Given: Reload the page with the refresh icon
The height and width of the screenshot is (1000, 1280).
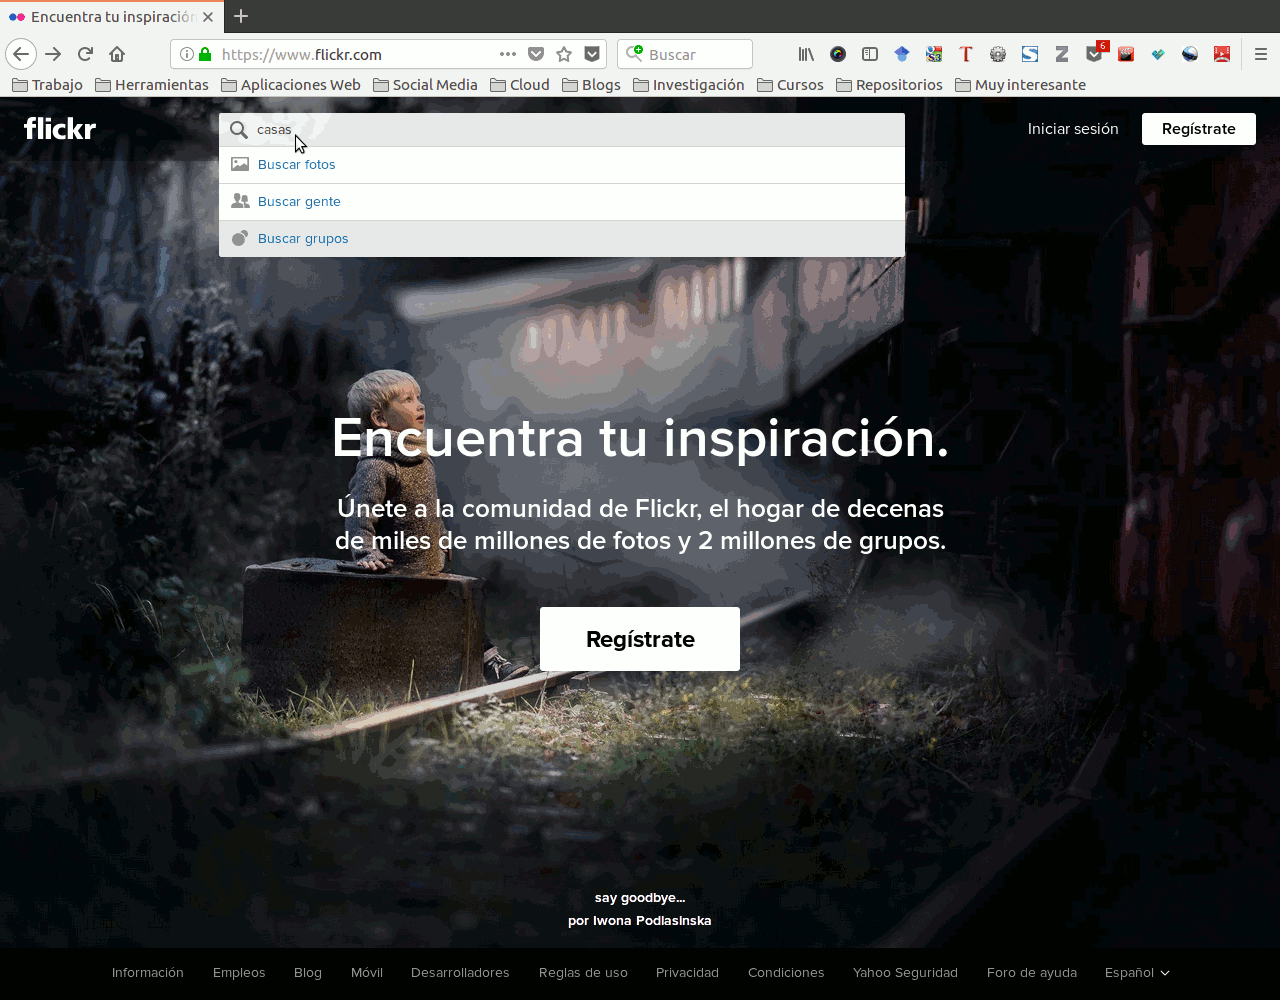Looking at the screenshot, I should (x=85, y=54).
